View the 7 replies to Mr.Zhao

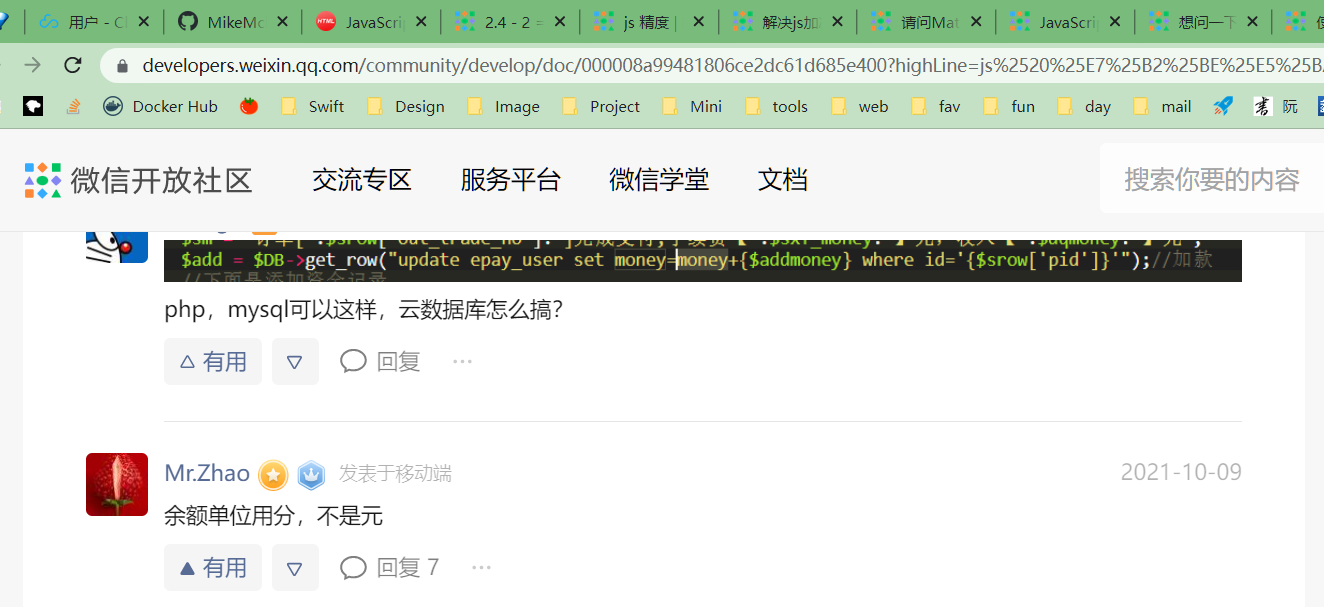pyautogui.click(x=389, y=567)
